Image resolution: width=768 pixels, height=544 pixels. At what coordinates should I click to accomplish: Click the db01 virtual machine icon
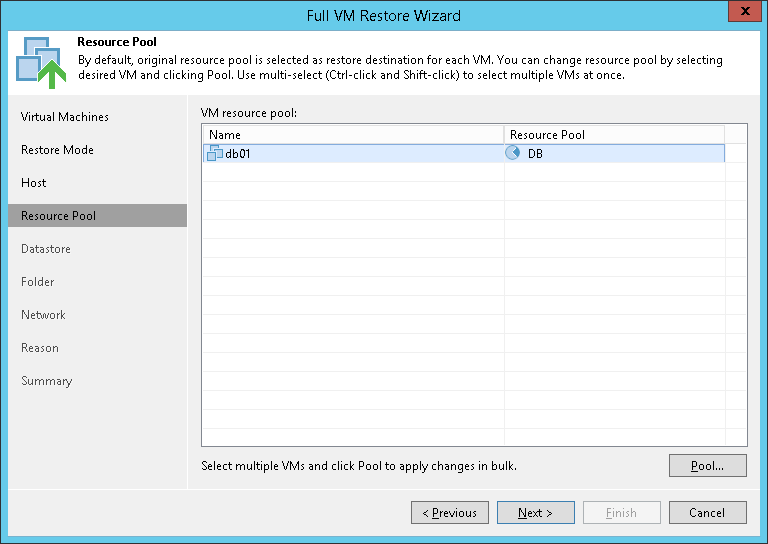click(214, 153)
